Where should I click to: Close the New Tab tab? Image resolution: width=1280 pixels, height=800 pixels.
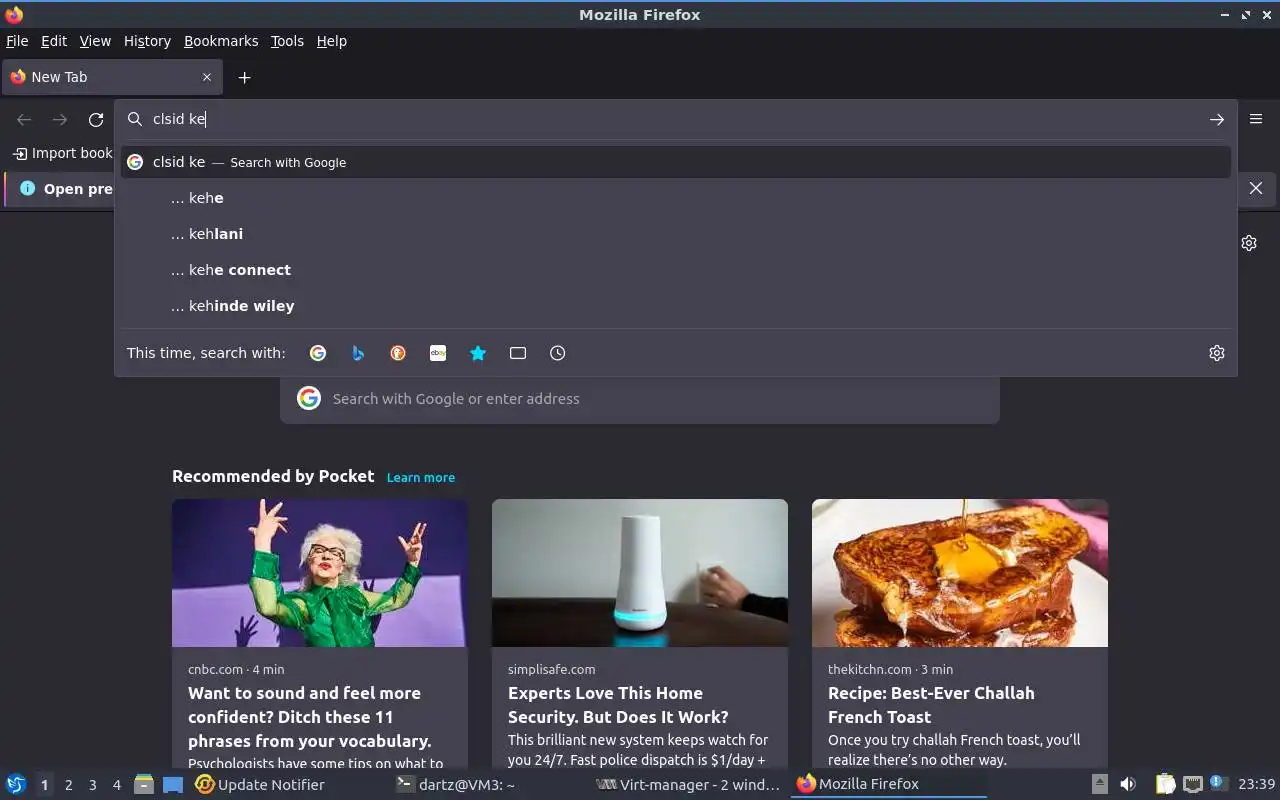pos(207,77)
